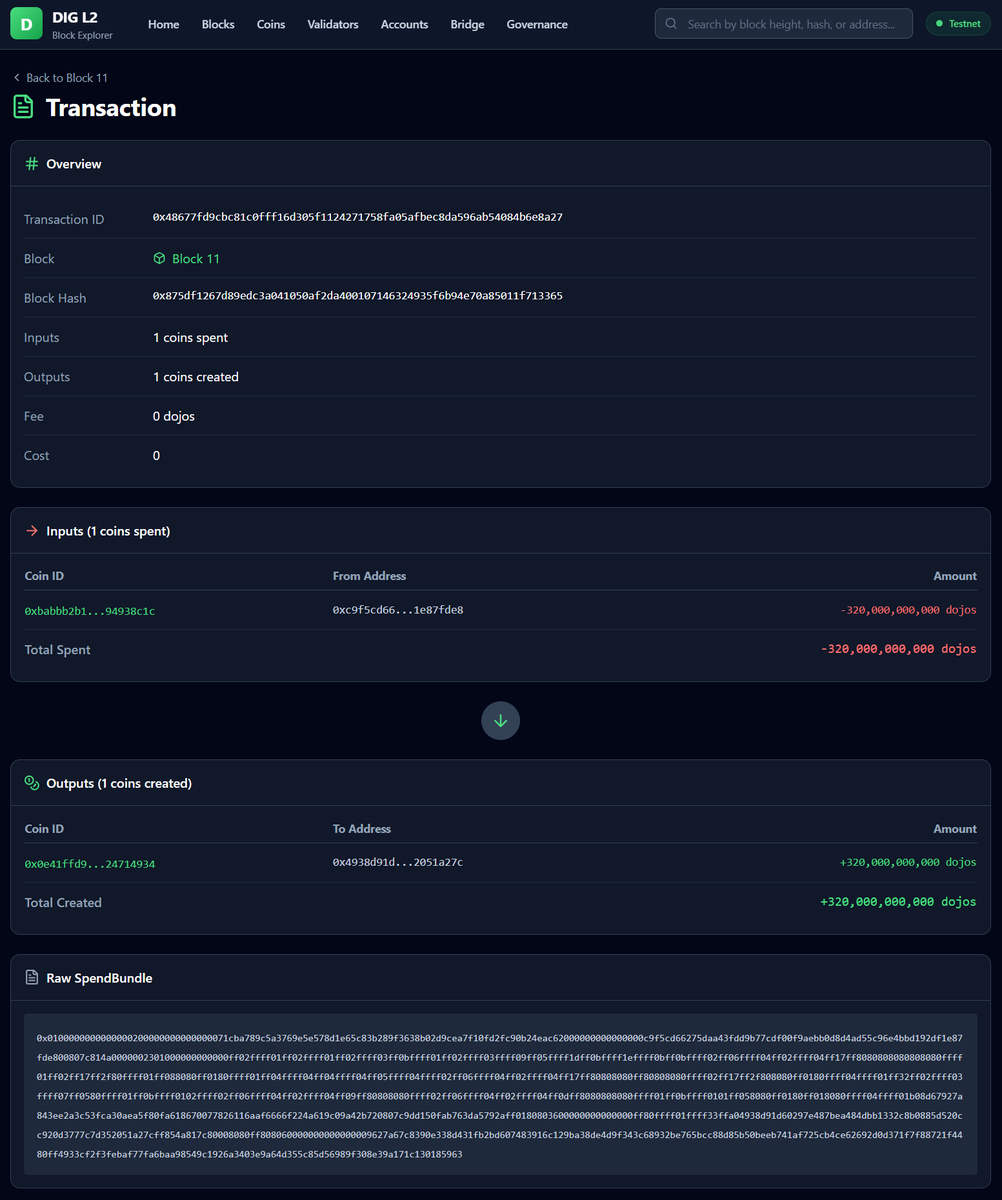
Task: Open output coin 0x0e41ffd9...24714934
Action: [x=90, y=863]
